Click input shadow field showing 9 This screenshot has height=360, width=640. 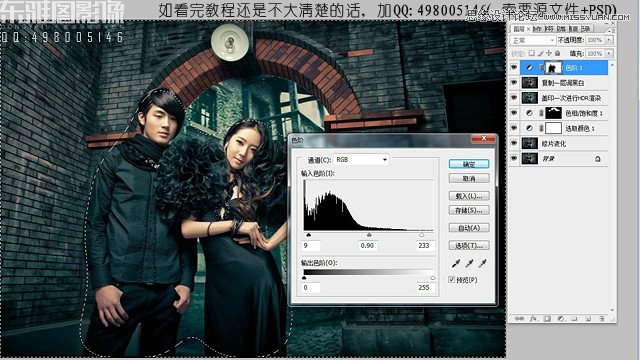(x=311, y=245)
